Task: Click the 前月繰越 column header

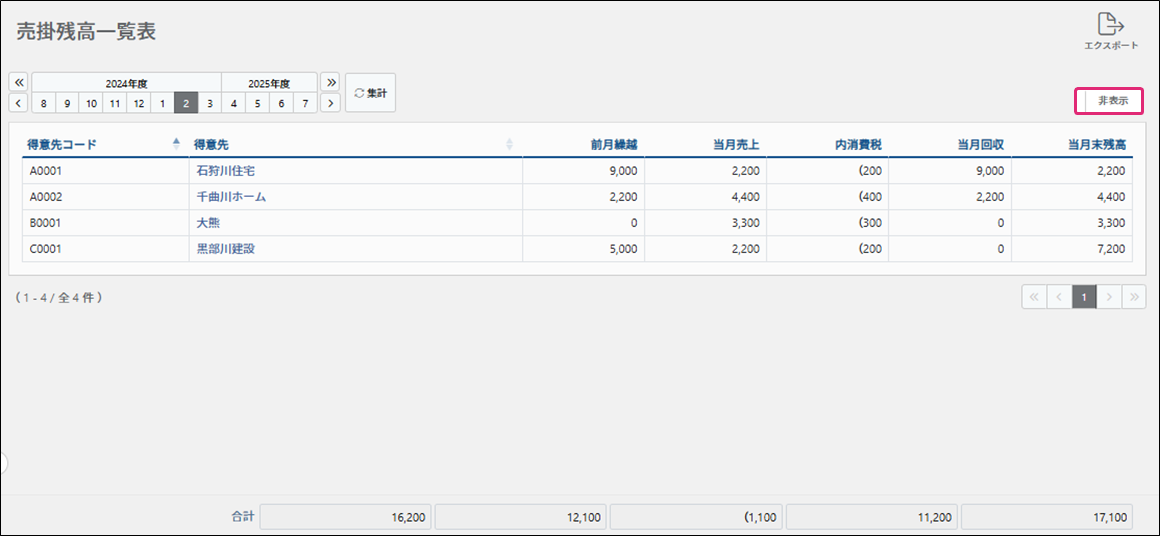Action: pyautogui.click(x=613, y=144)
